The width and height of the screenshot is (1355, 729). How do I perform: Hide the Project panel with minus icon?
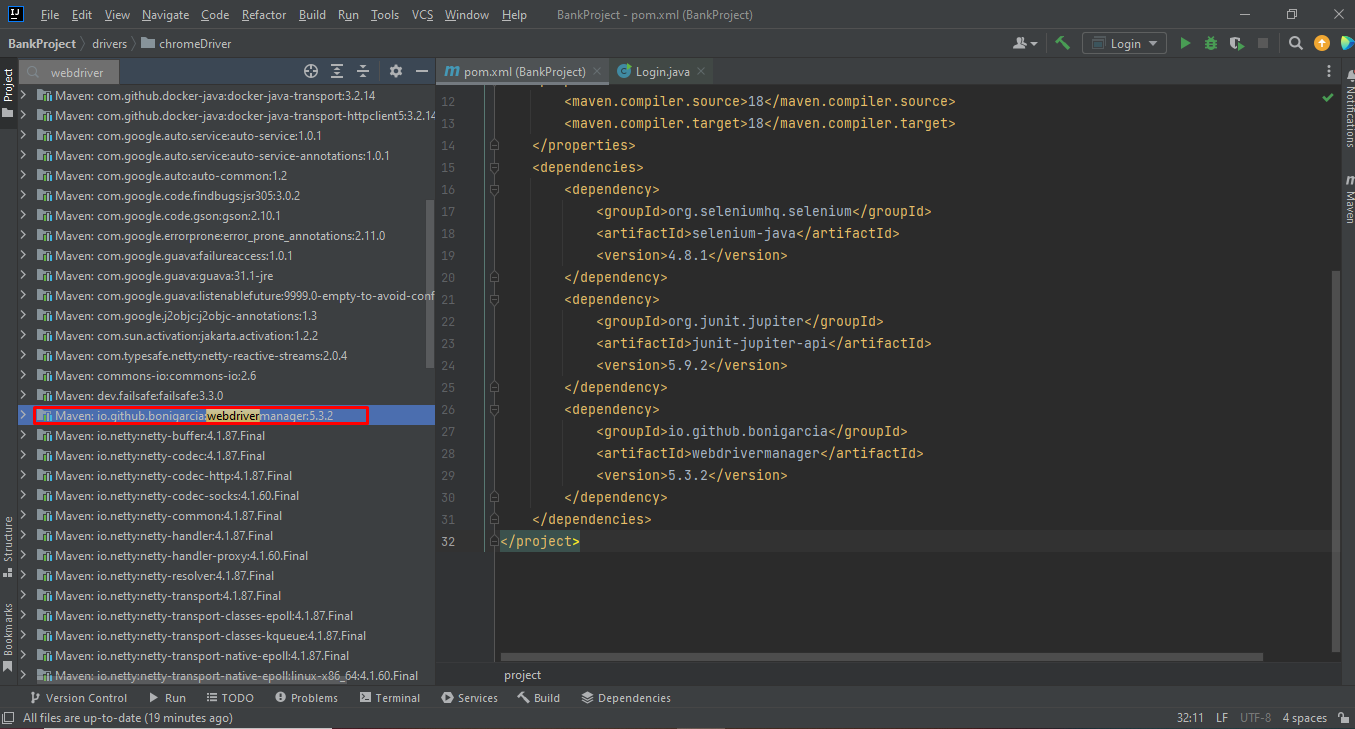coord(422,71)
